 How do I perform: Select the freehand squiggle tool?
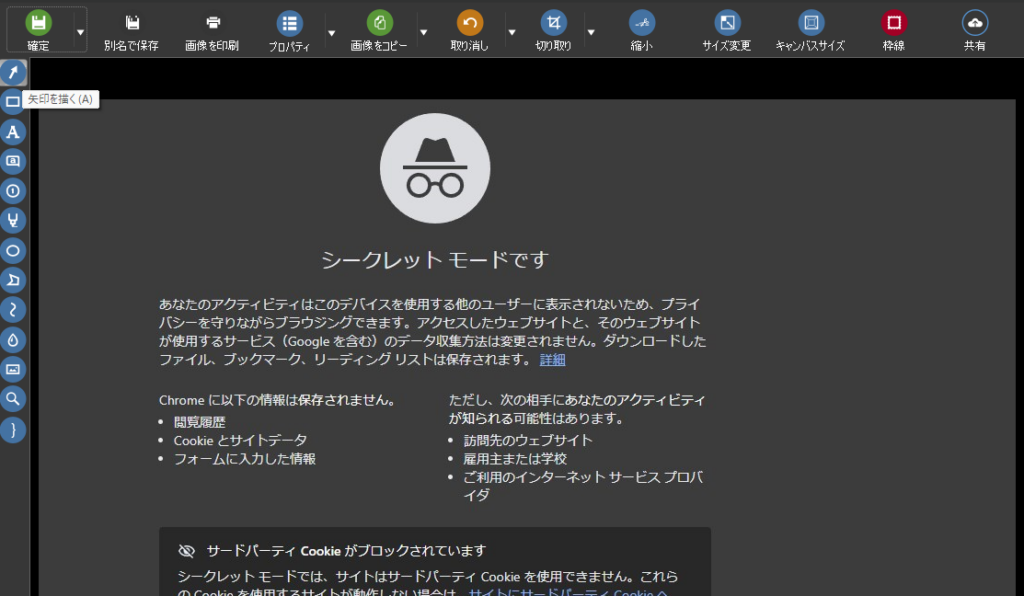(13, 310)
